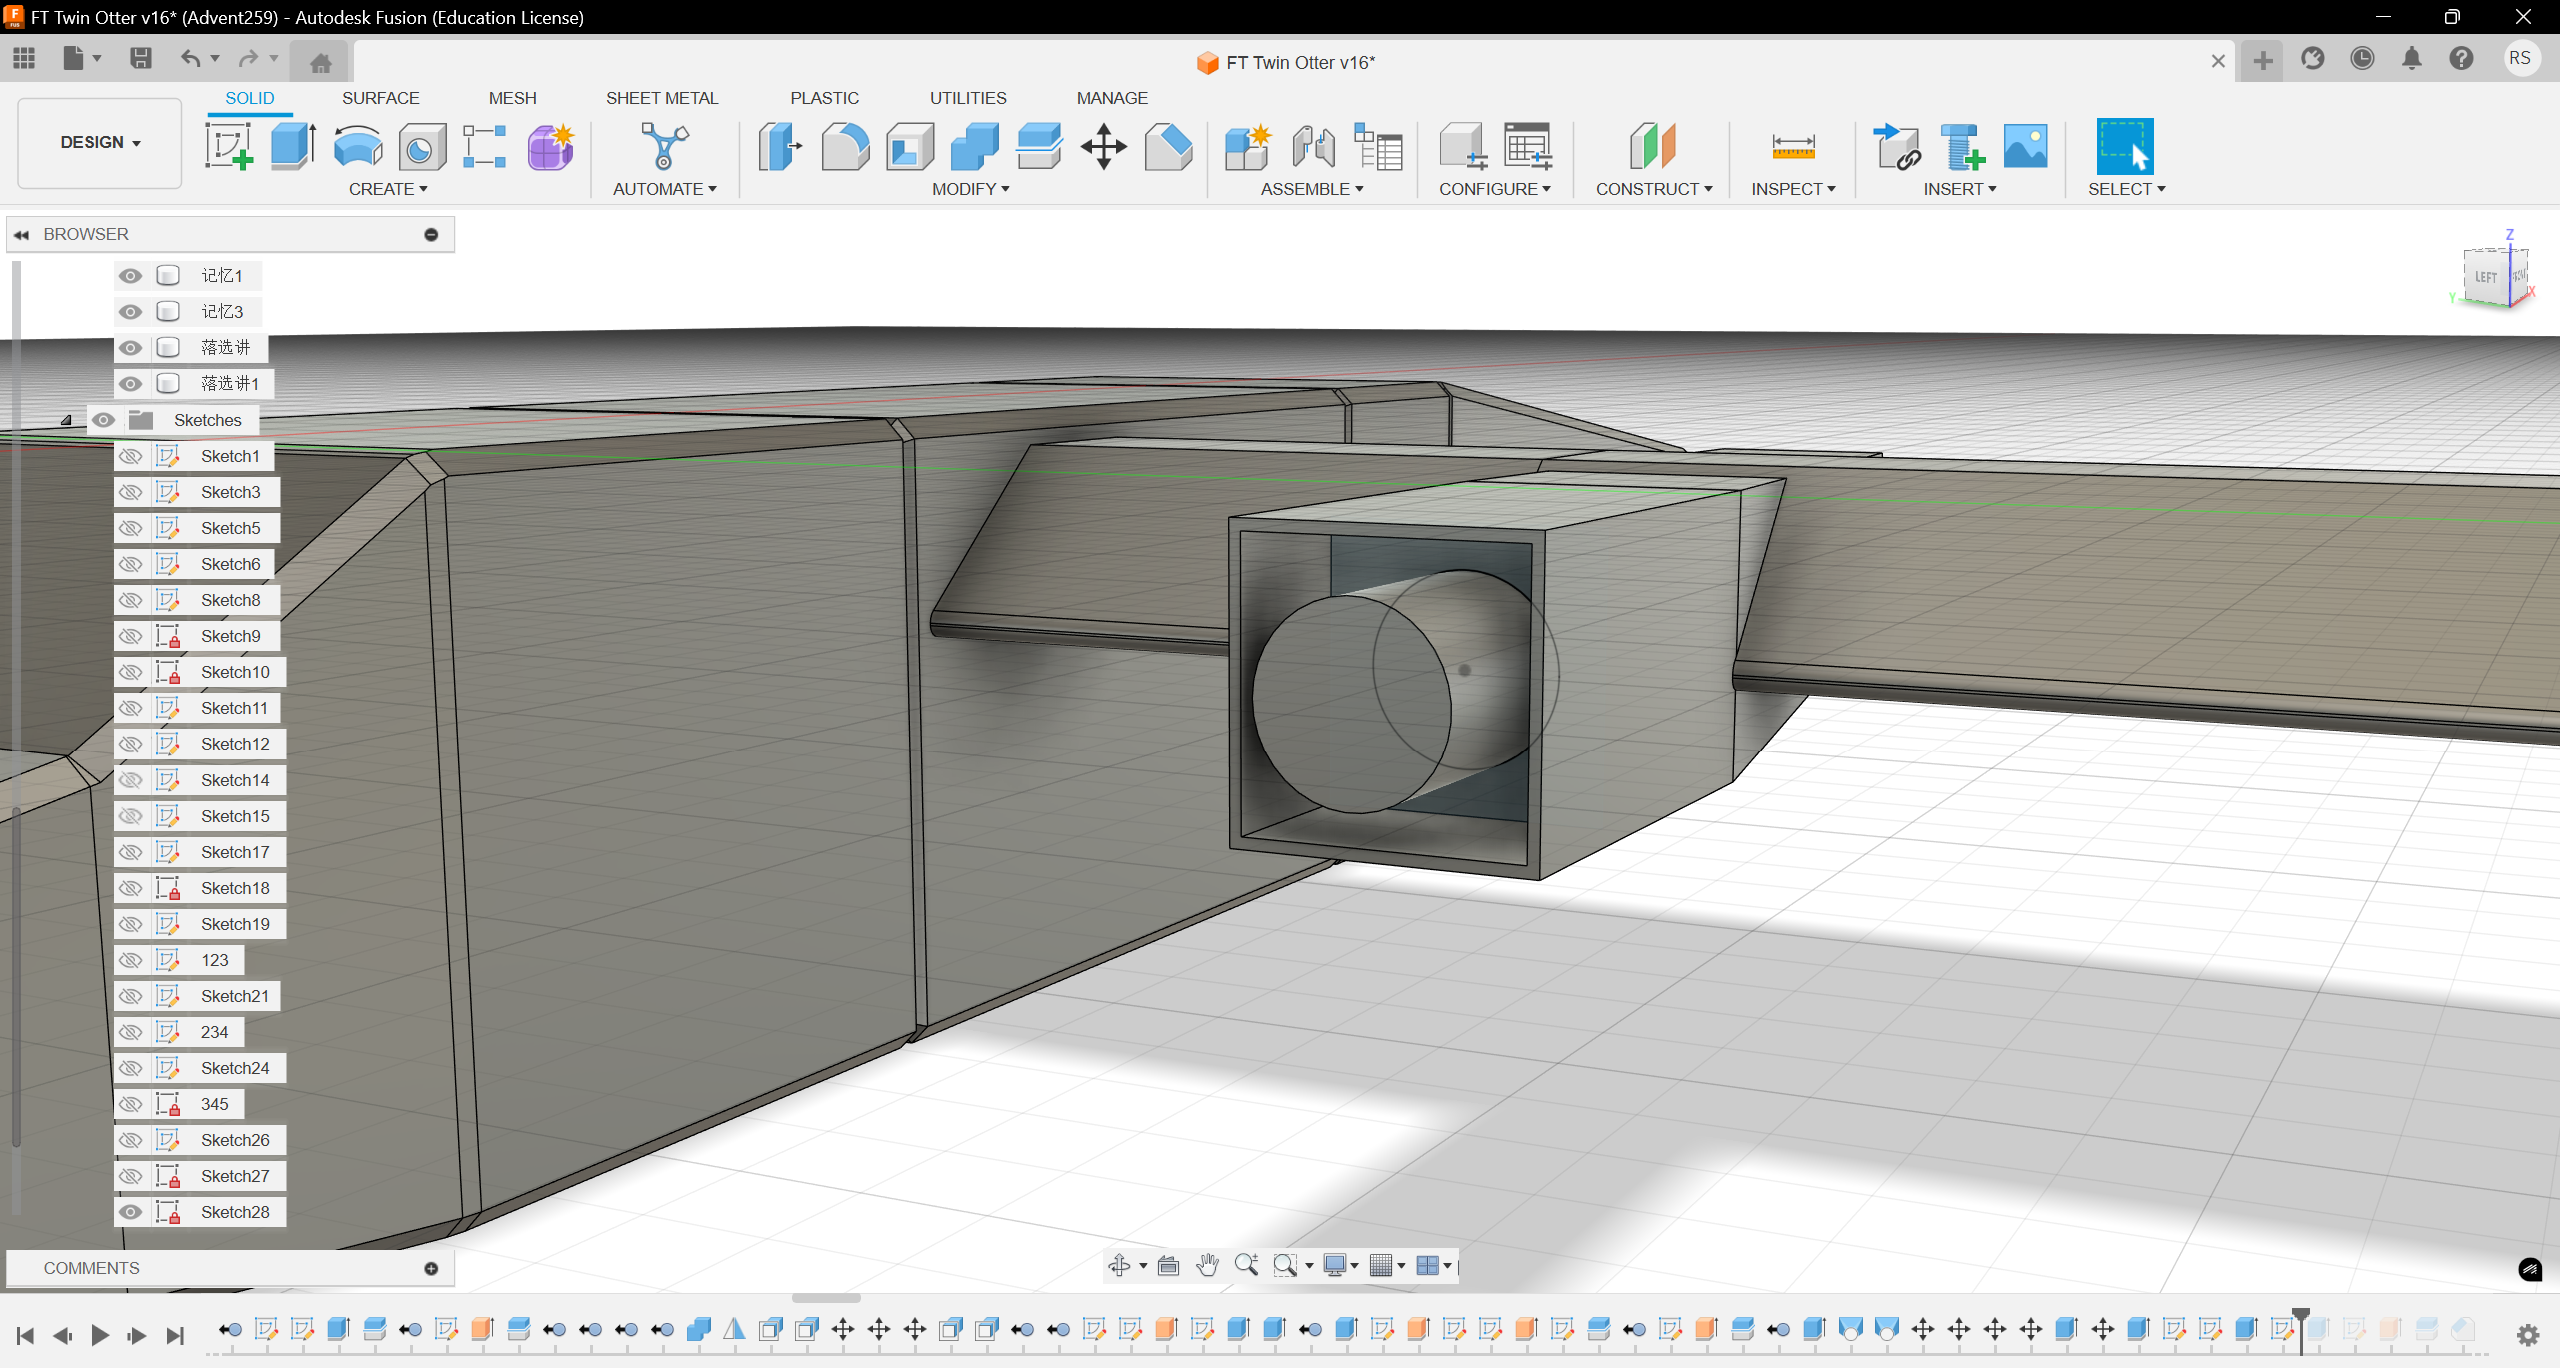Select the Fillet tool

click(845, 146)
